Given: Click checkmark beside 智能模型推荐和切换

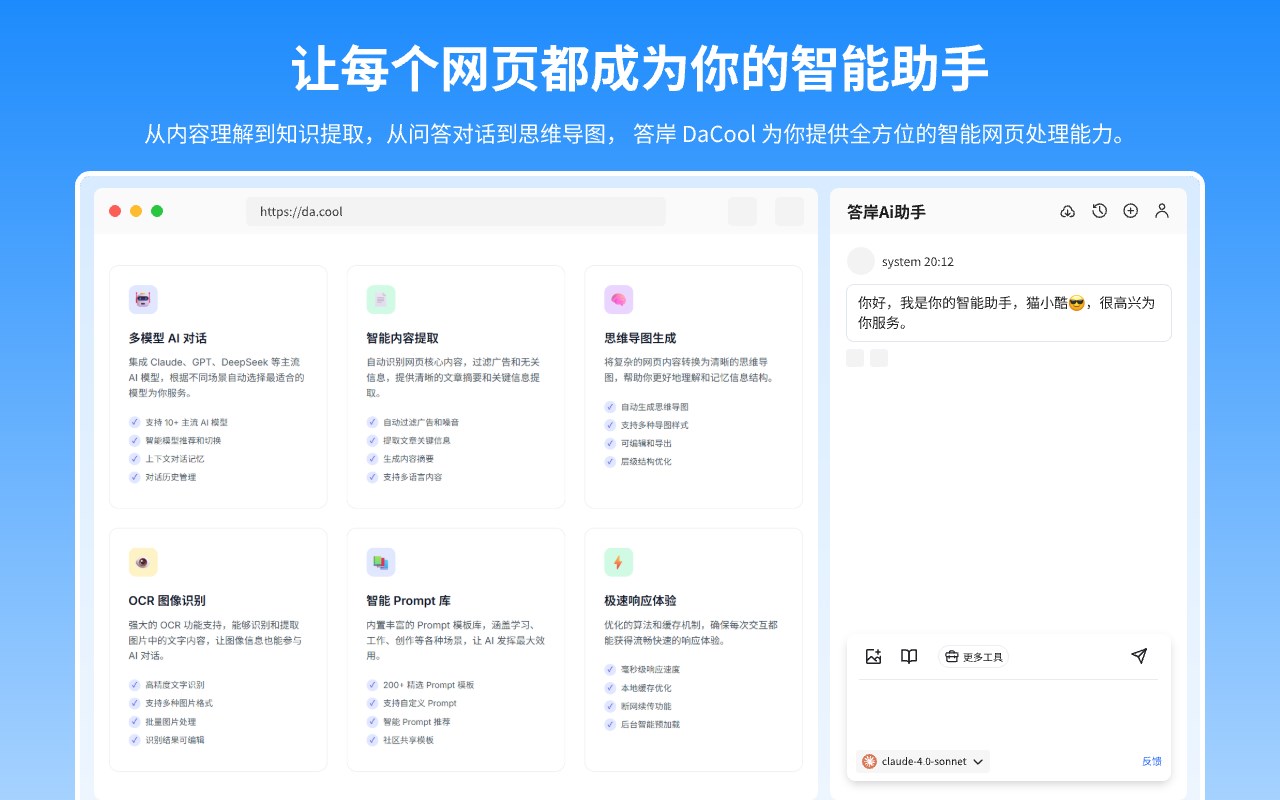Looking at the screenshot, I should pyautogui.click(x=134, y=440).
